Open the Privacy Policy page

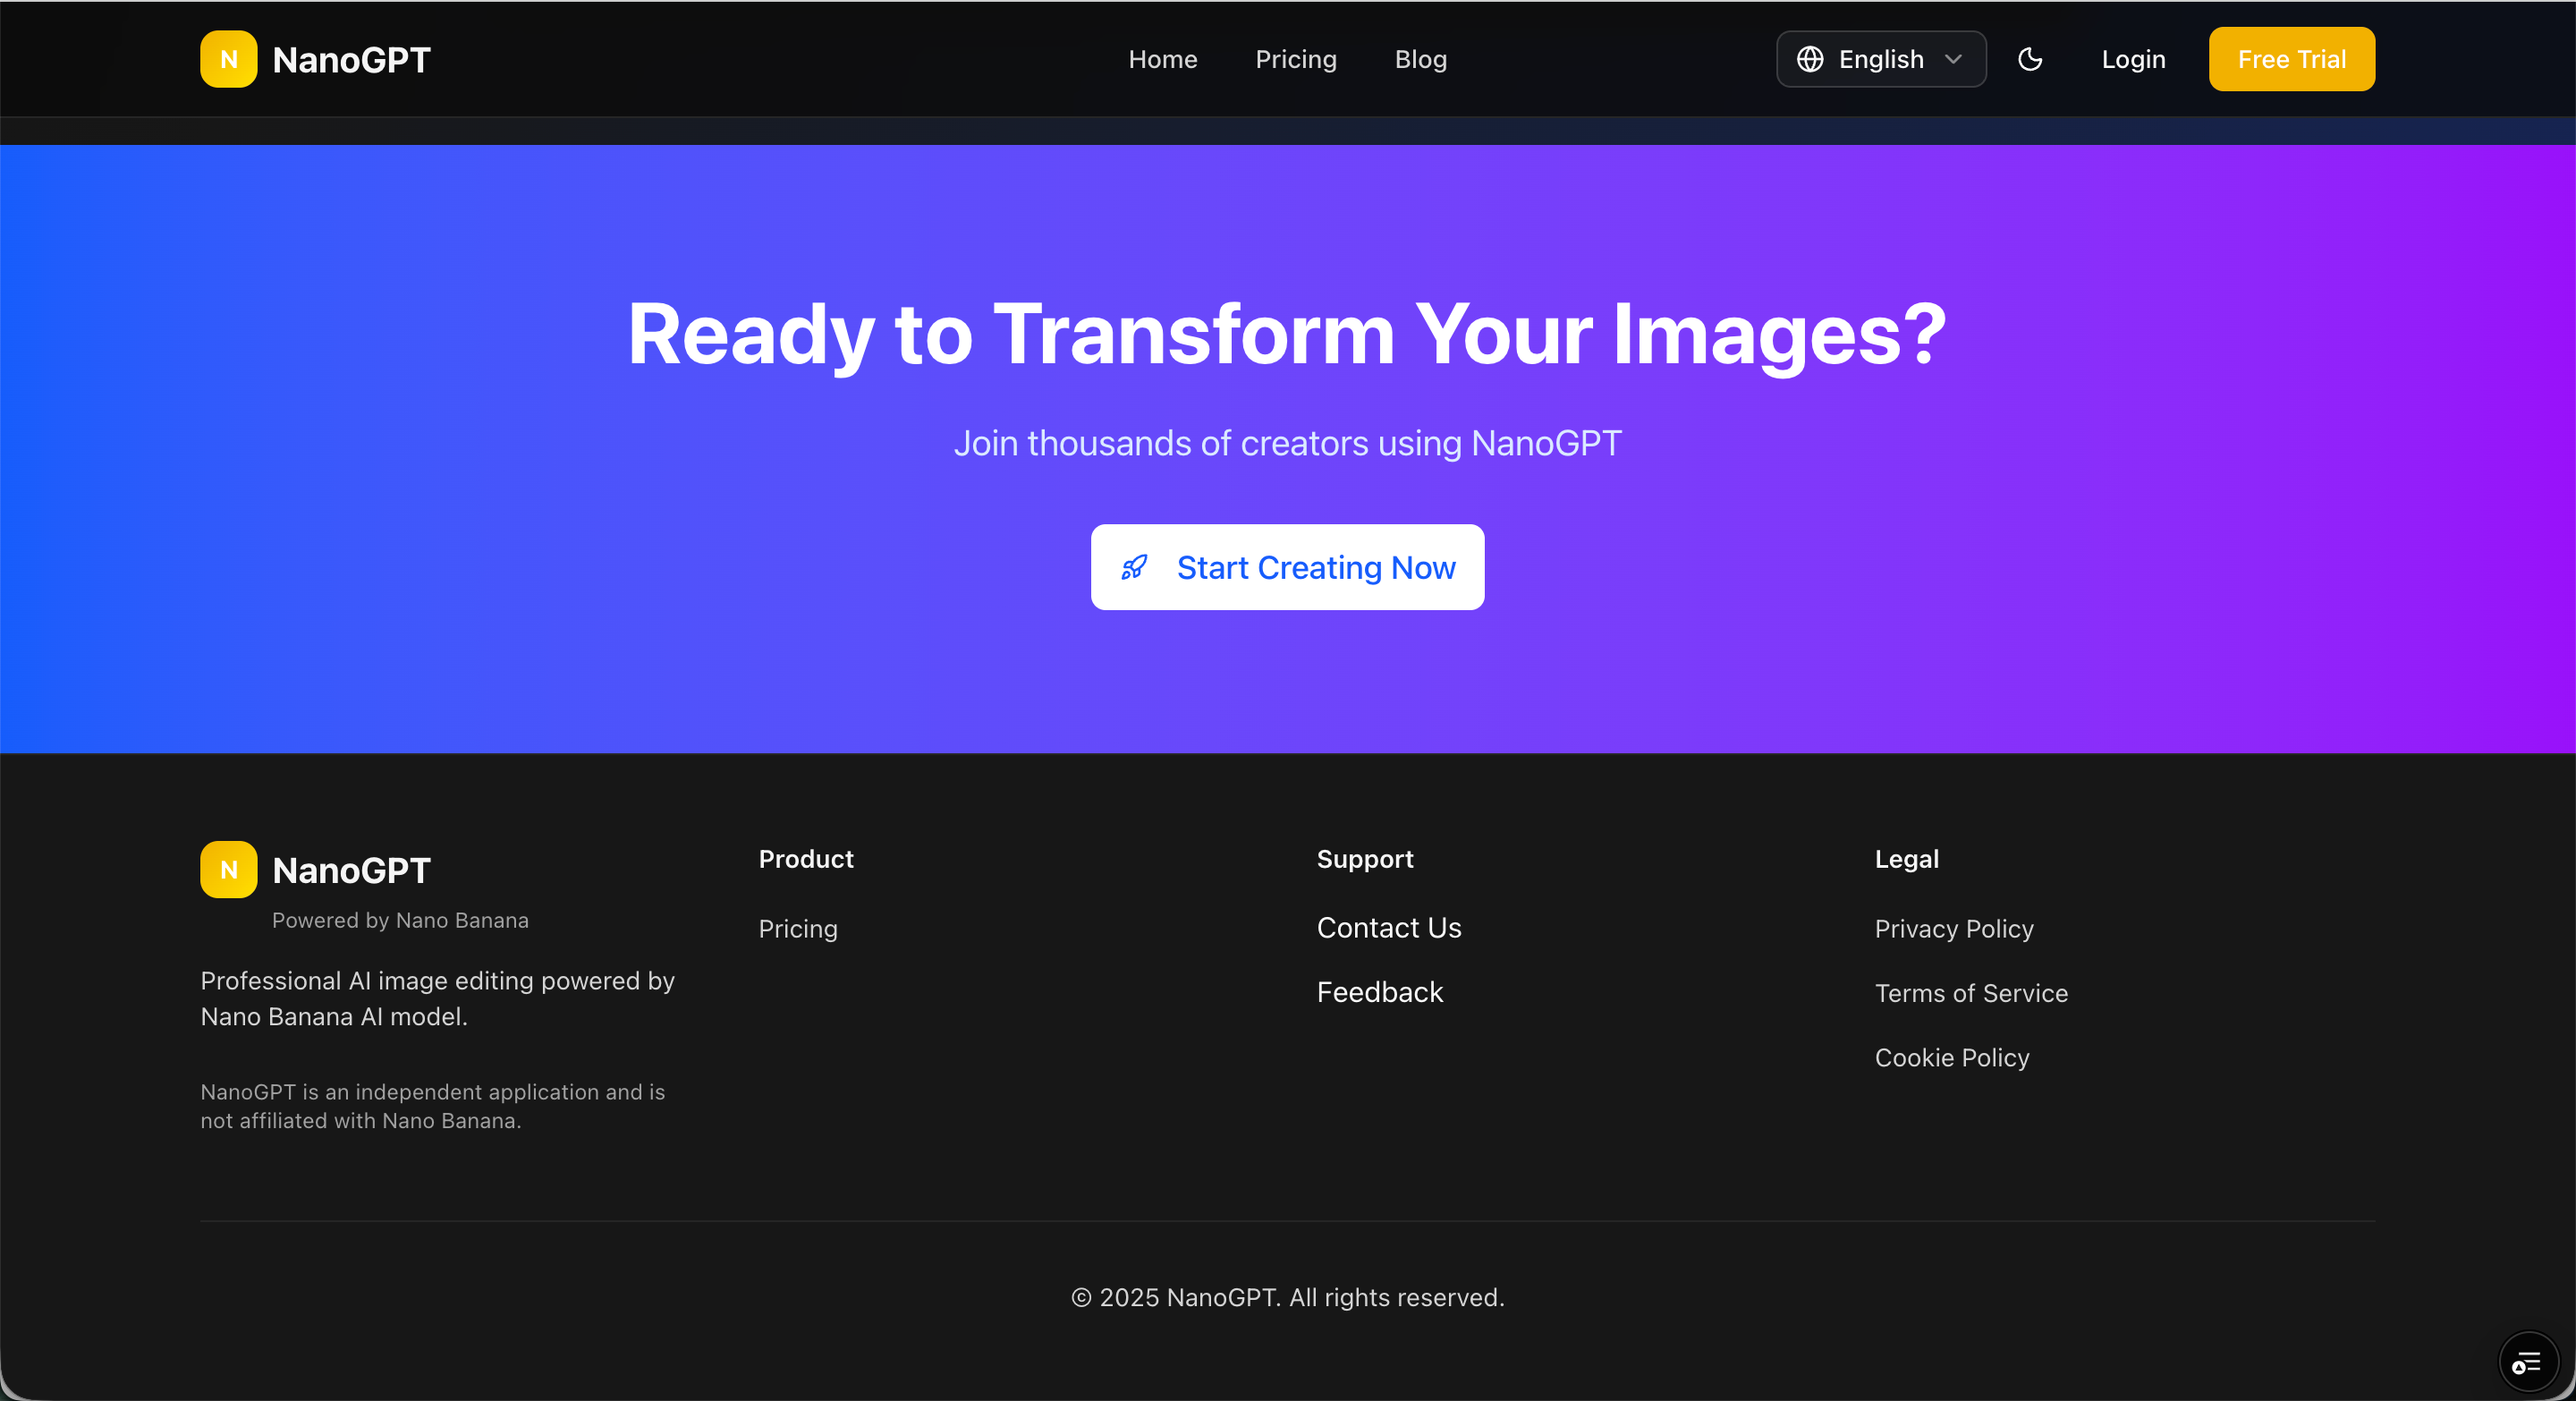1953,928
